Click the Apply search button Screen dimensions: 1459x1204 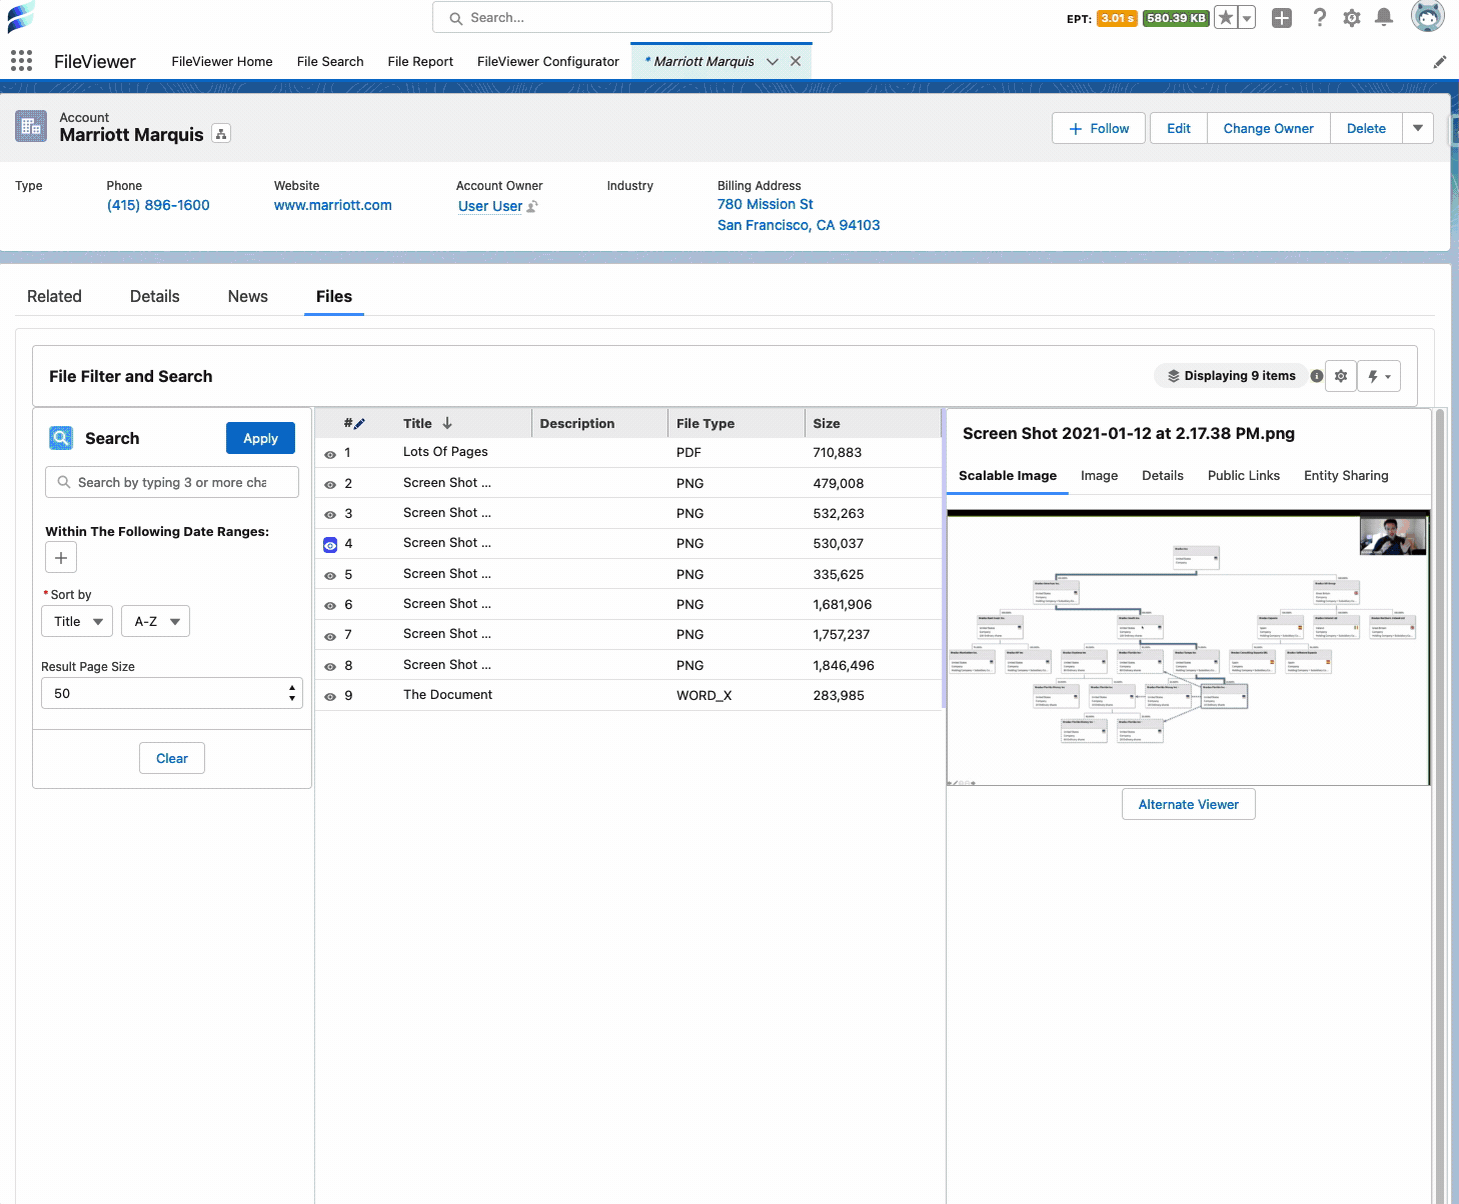pyautogui.click(x=260, y=438)
